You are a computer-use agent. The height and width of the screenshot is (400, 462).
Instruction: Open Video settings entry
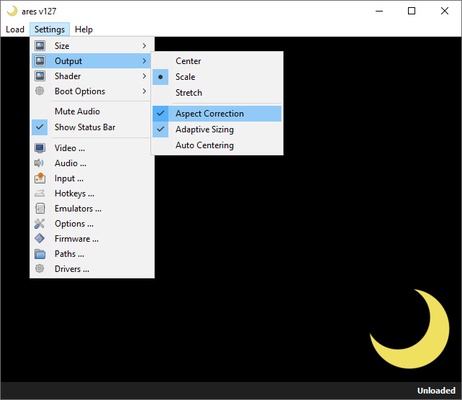91,148
